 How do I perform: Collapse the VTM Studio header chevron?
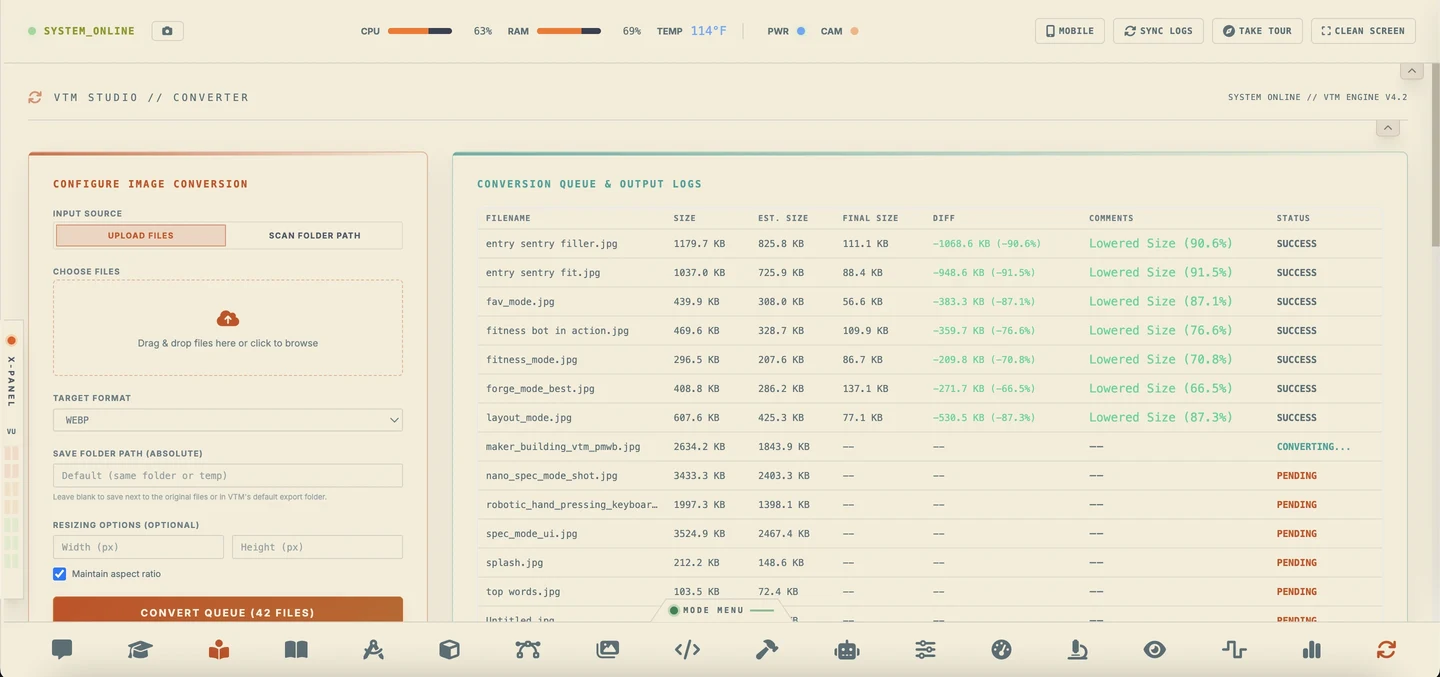point(1387,128)
